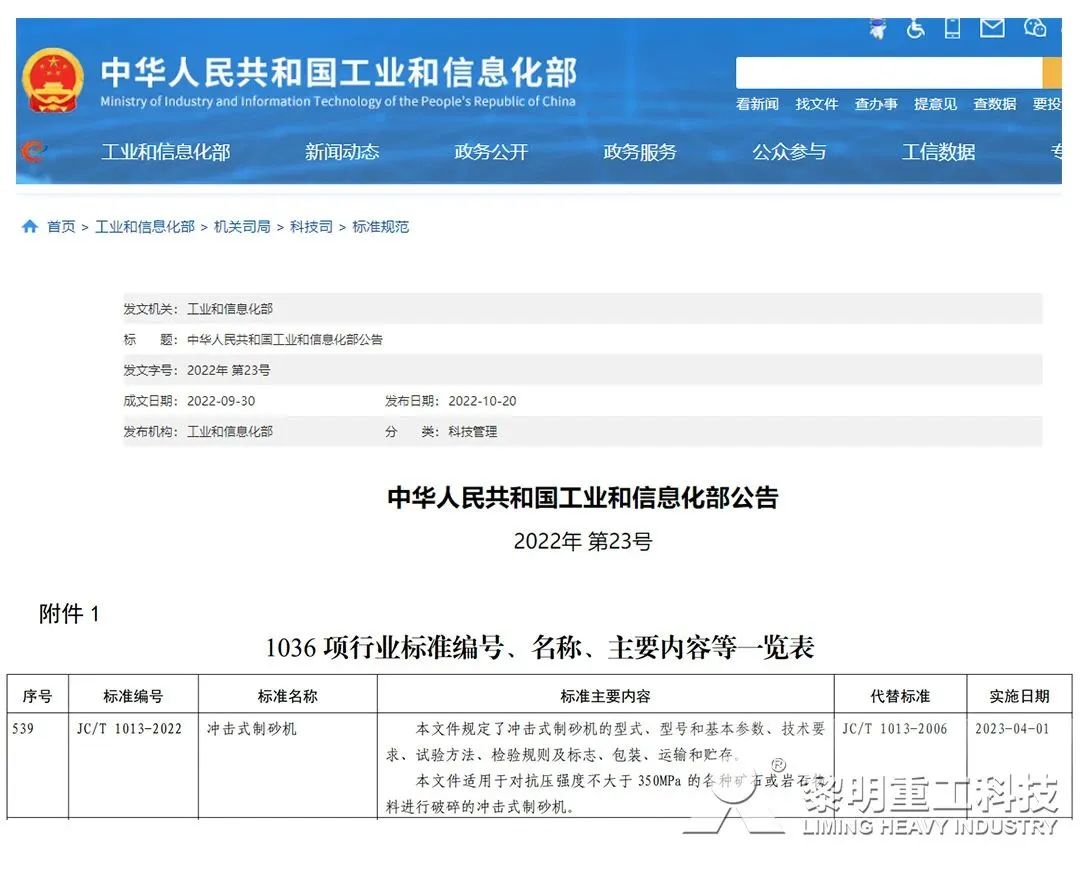
Task: Choose the 查数据 search tab
Action: [x=994, y=104]
